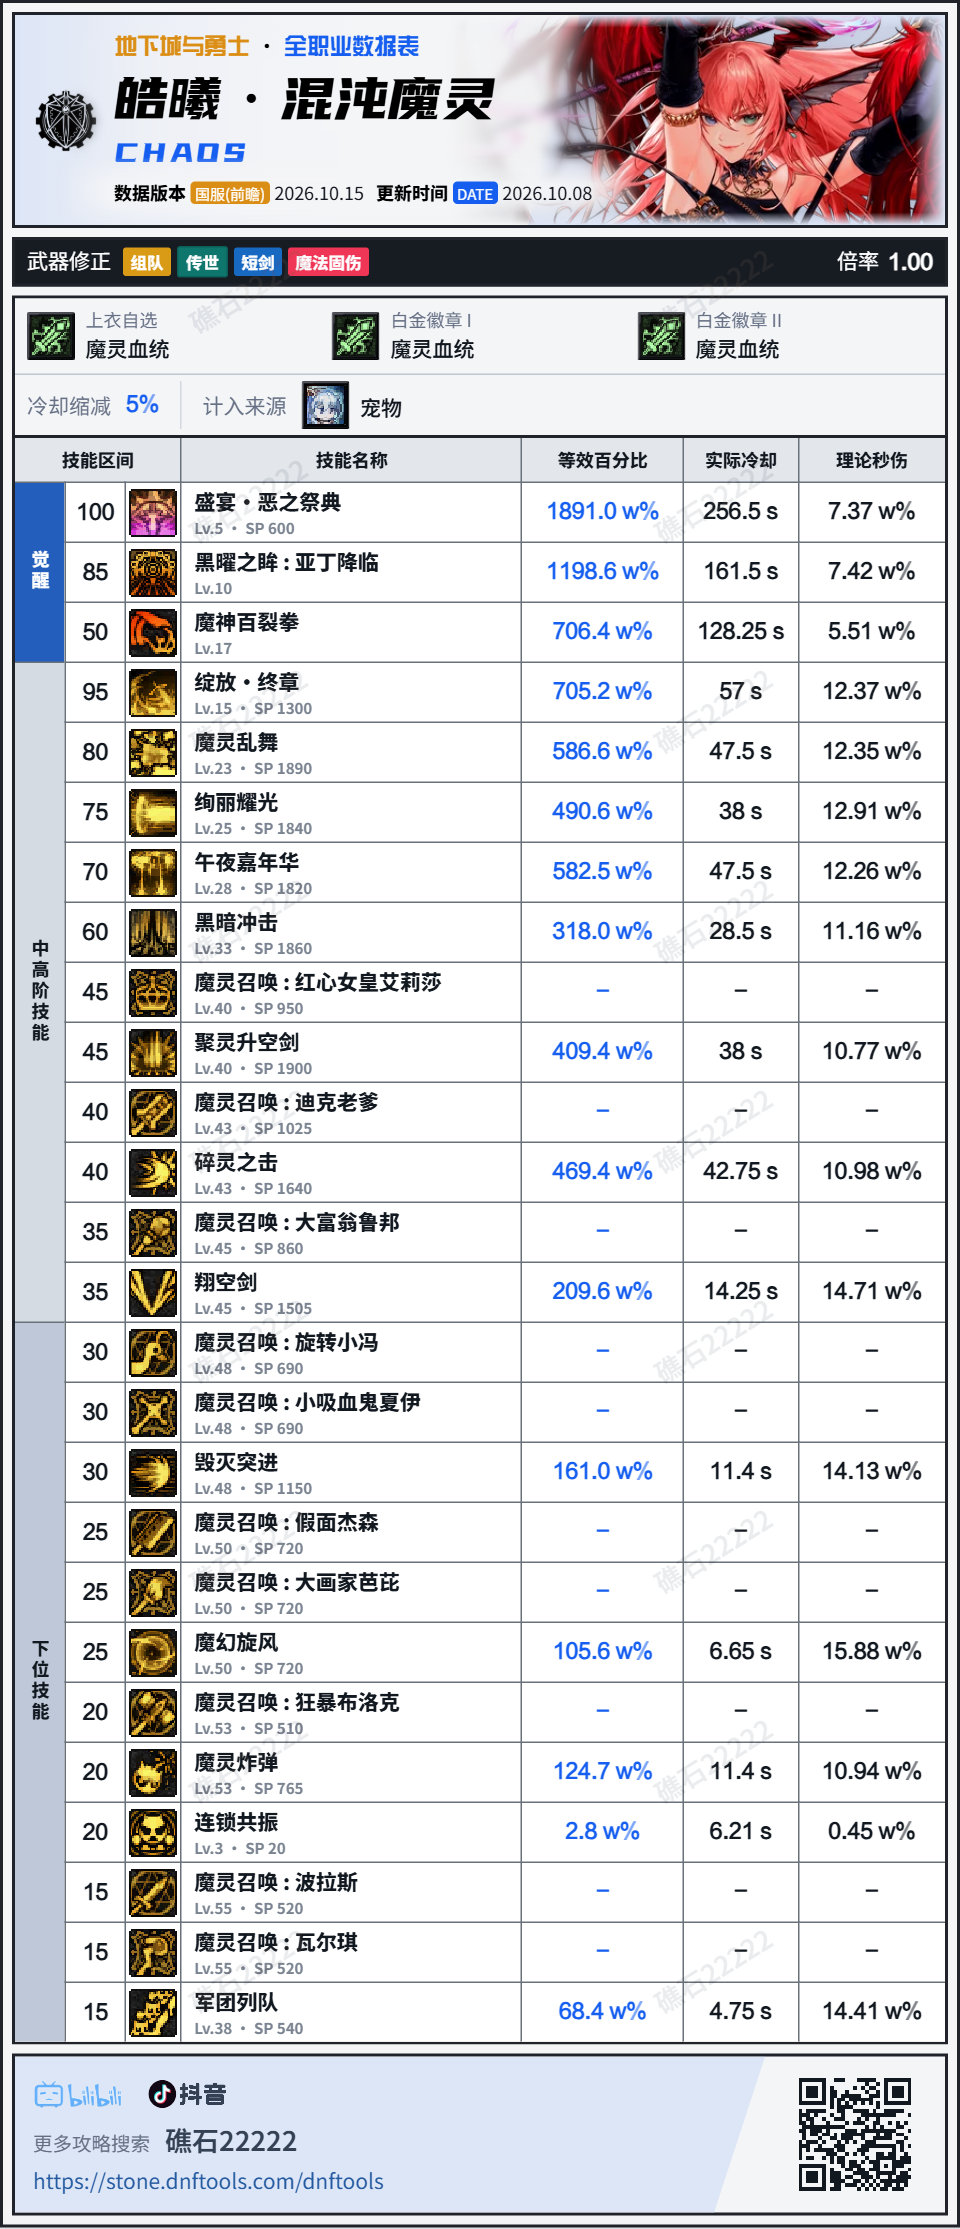This screenshot has height=2229, width=960.
Task: Click the class emblem gear logo
Action: pyautogui.click(x=66, y=121)
